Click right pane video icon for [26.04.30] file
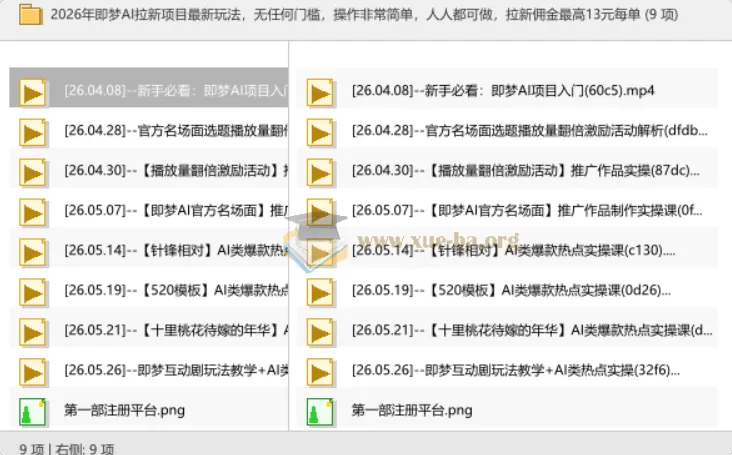This screenshot has height=455, width=732. tap(320, 173)
